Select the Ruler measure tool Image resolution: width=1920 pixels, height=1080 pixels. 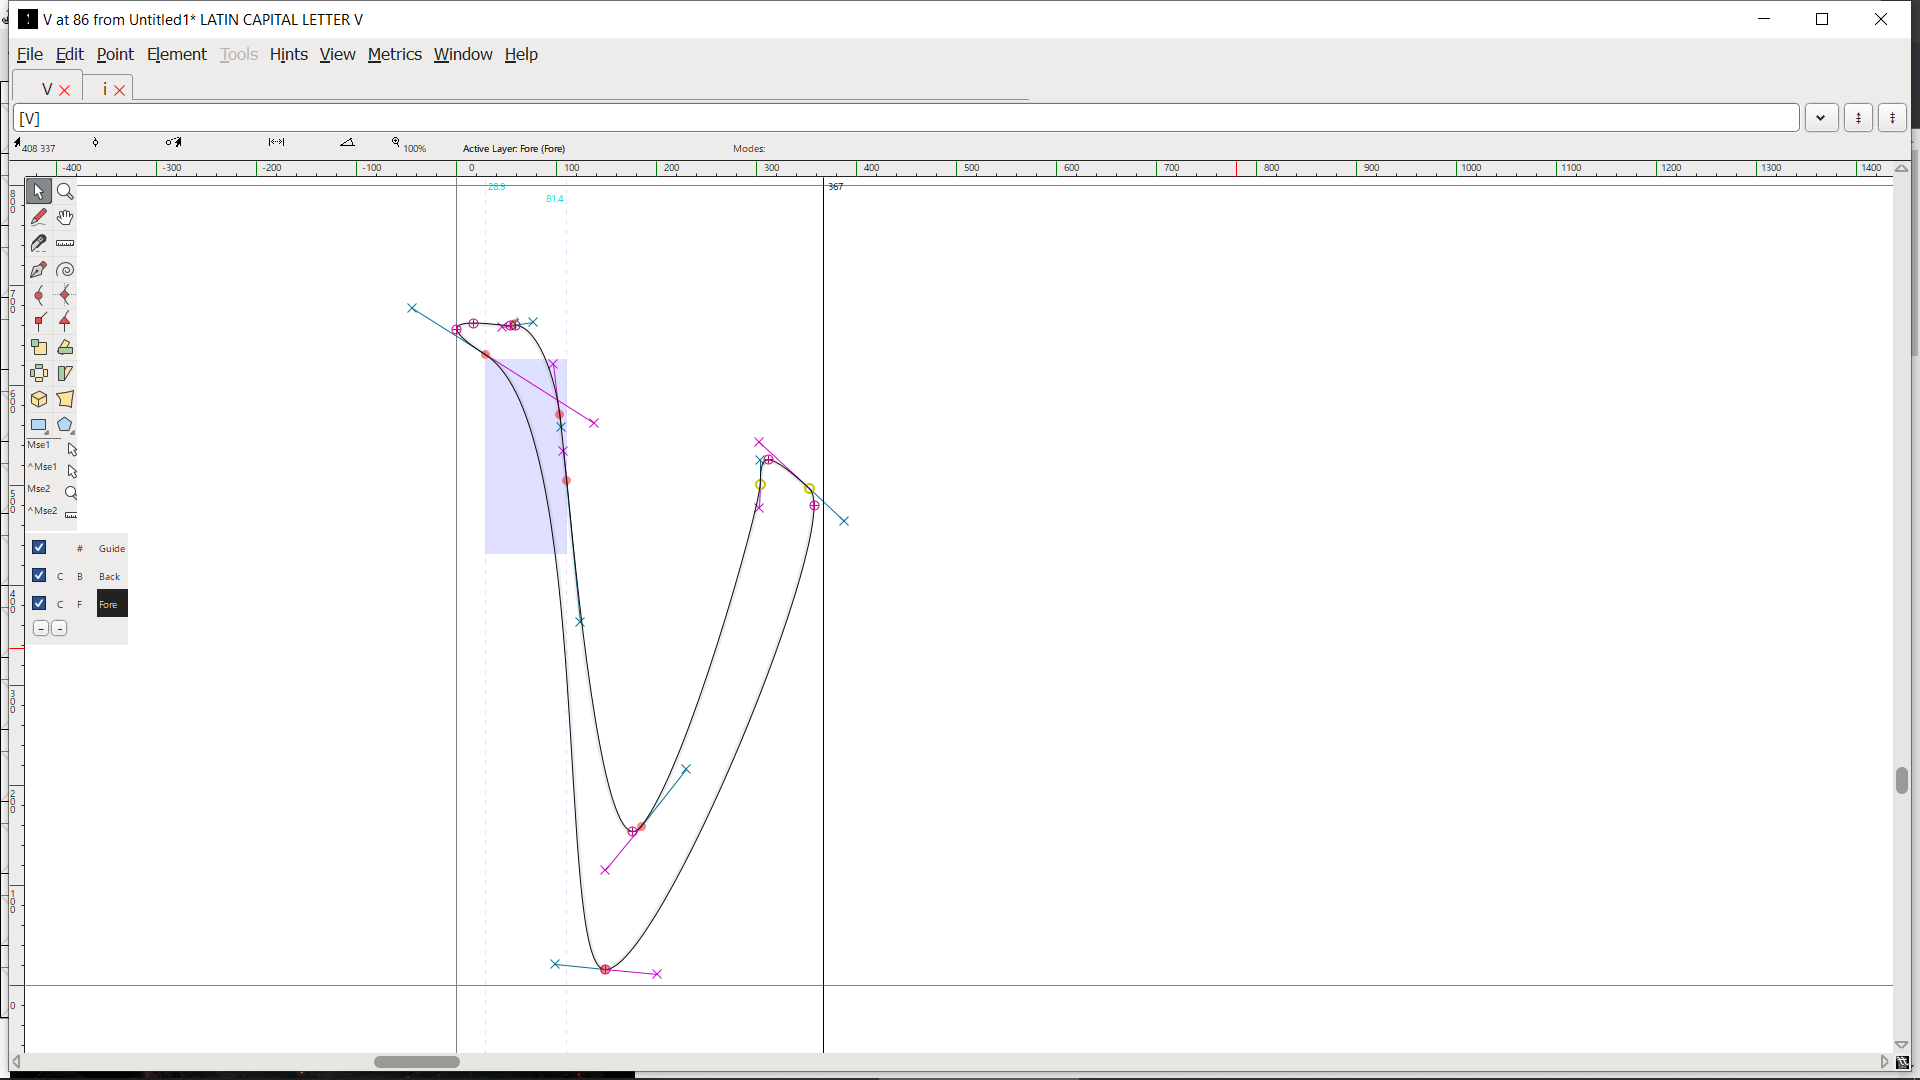pyautogui.click(x=65, y=243)
